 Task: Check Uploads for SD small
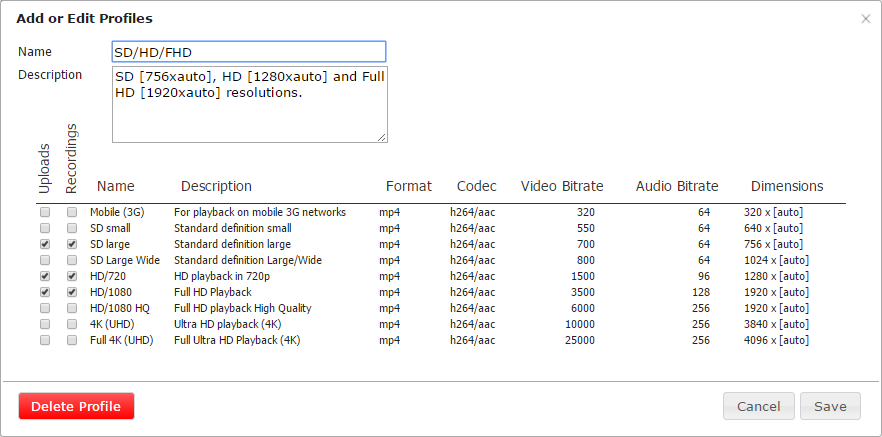point(45,228)
